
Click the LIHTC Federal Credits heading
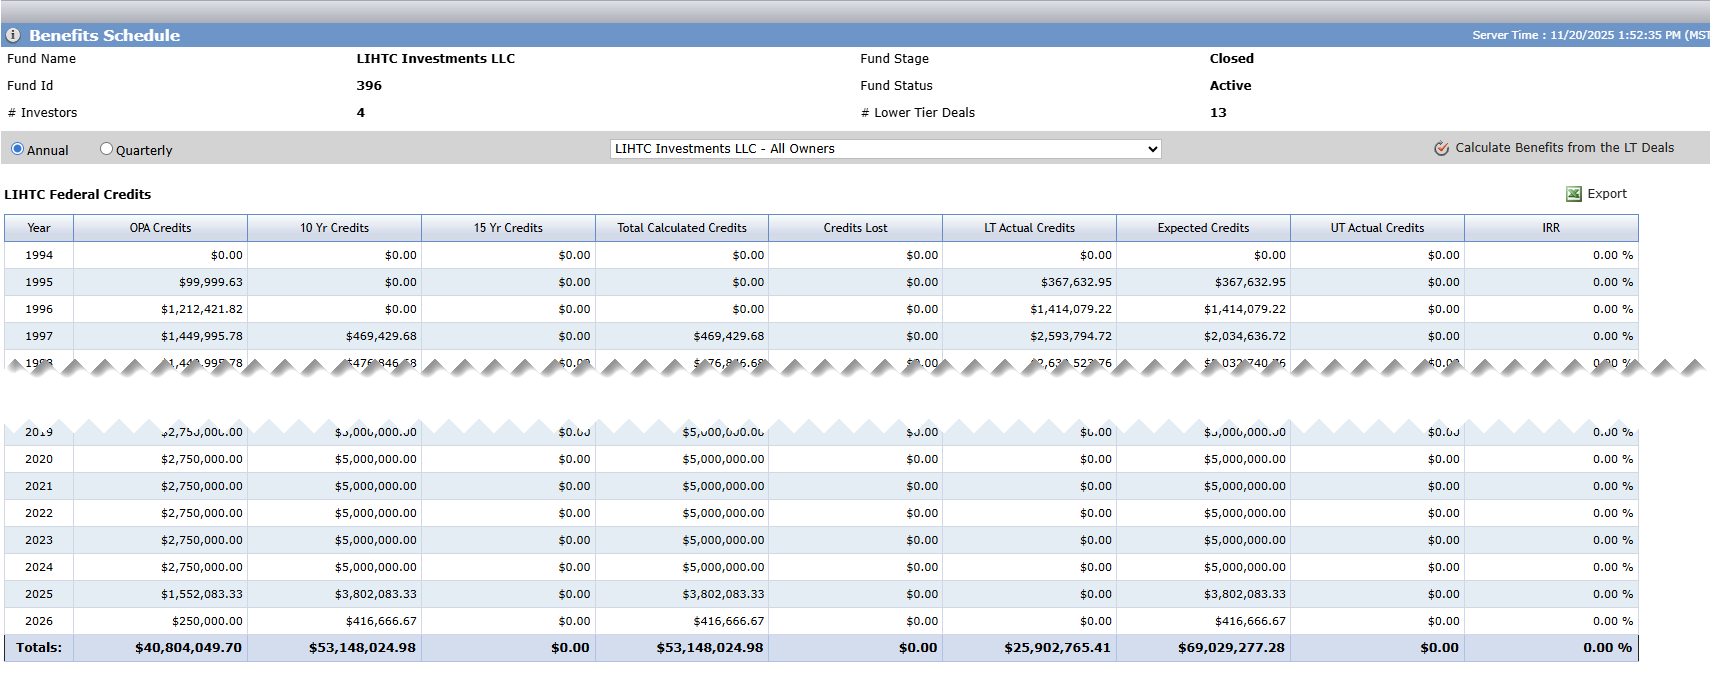(78, 194)
